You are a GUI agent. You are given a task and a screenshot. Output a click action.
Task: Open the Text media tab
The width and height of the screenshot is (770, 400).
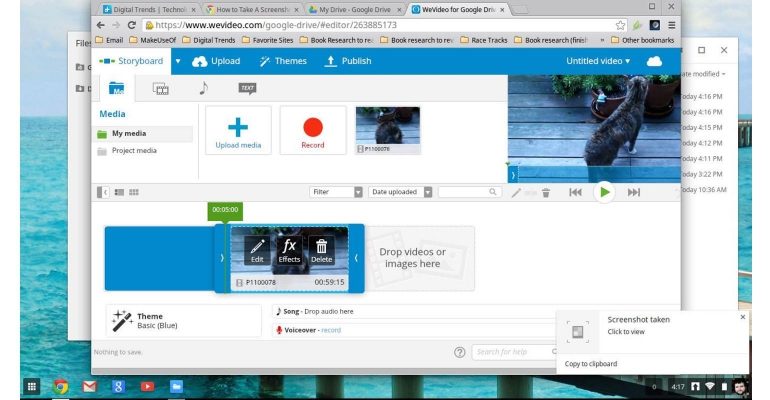[247, 88]
